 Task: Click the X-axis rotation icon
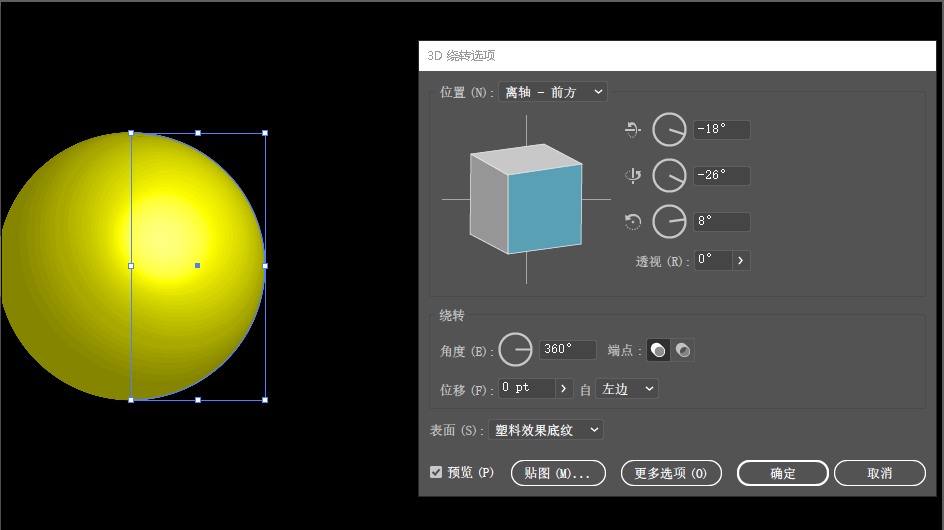(633, 129)
